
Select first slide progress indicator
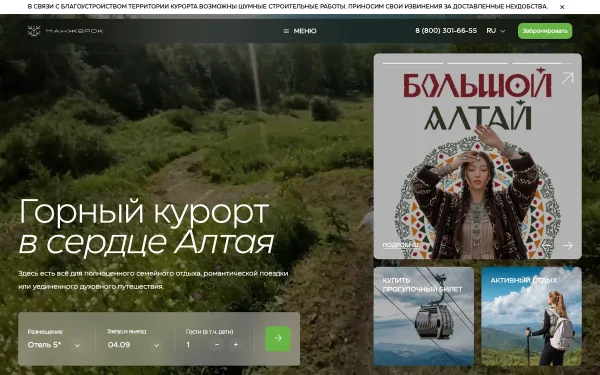(x=413, y=63)
